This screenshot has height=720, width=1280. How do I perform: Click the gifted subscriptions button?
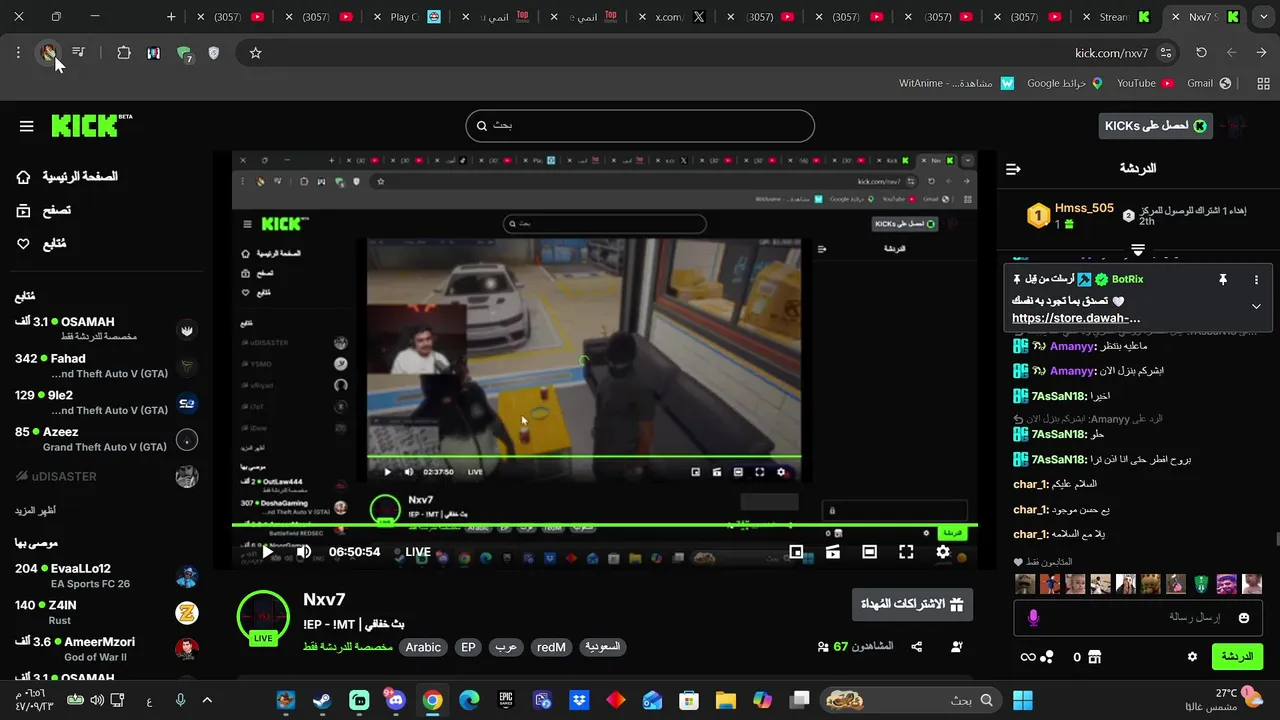click(x=912, y=604)
